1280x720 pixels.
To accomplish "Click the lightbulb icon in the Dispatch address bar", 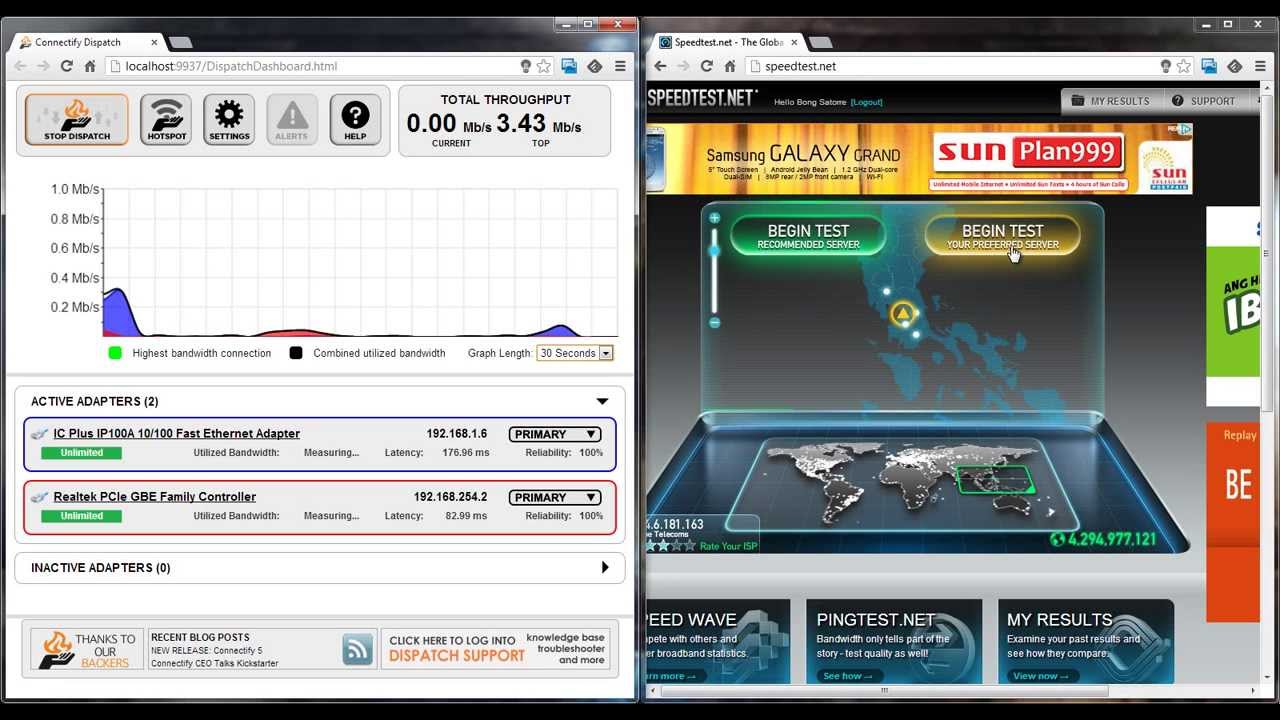I will click(526, 66).
